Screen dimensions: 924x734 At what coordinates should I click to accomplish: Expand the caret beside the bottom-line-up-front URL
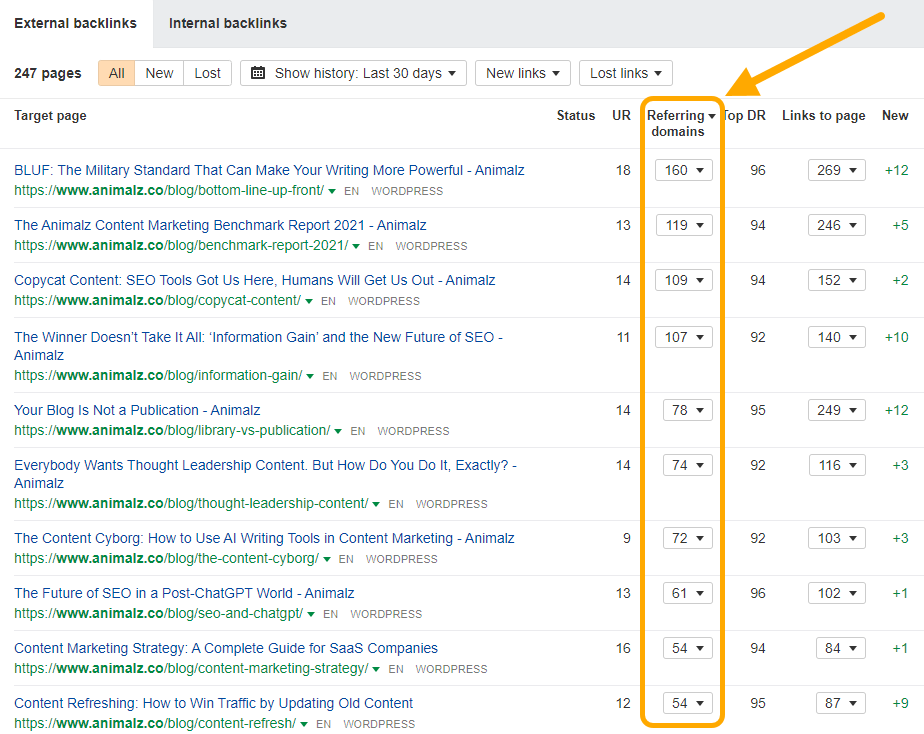pyautogui.click(x=330, y=190)
